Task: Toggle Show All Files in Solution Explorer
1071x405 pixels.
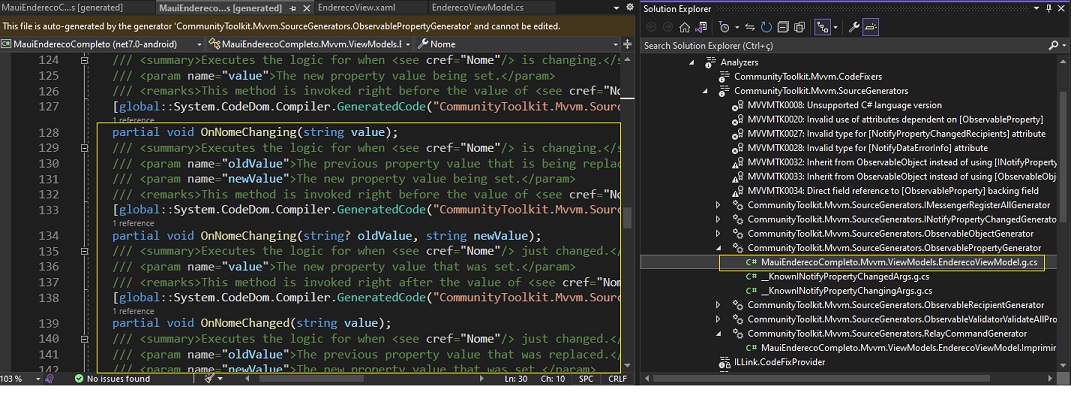Action: click(x=799, y=27)
